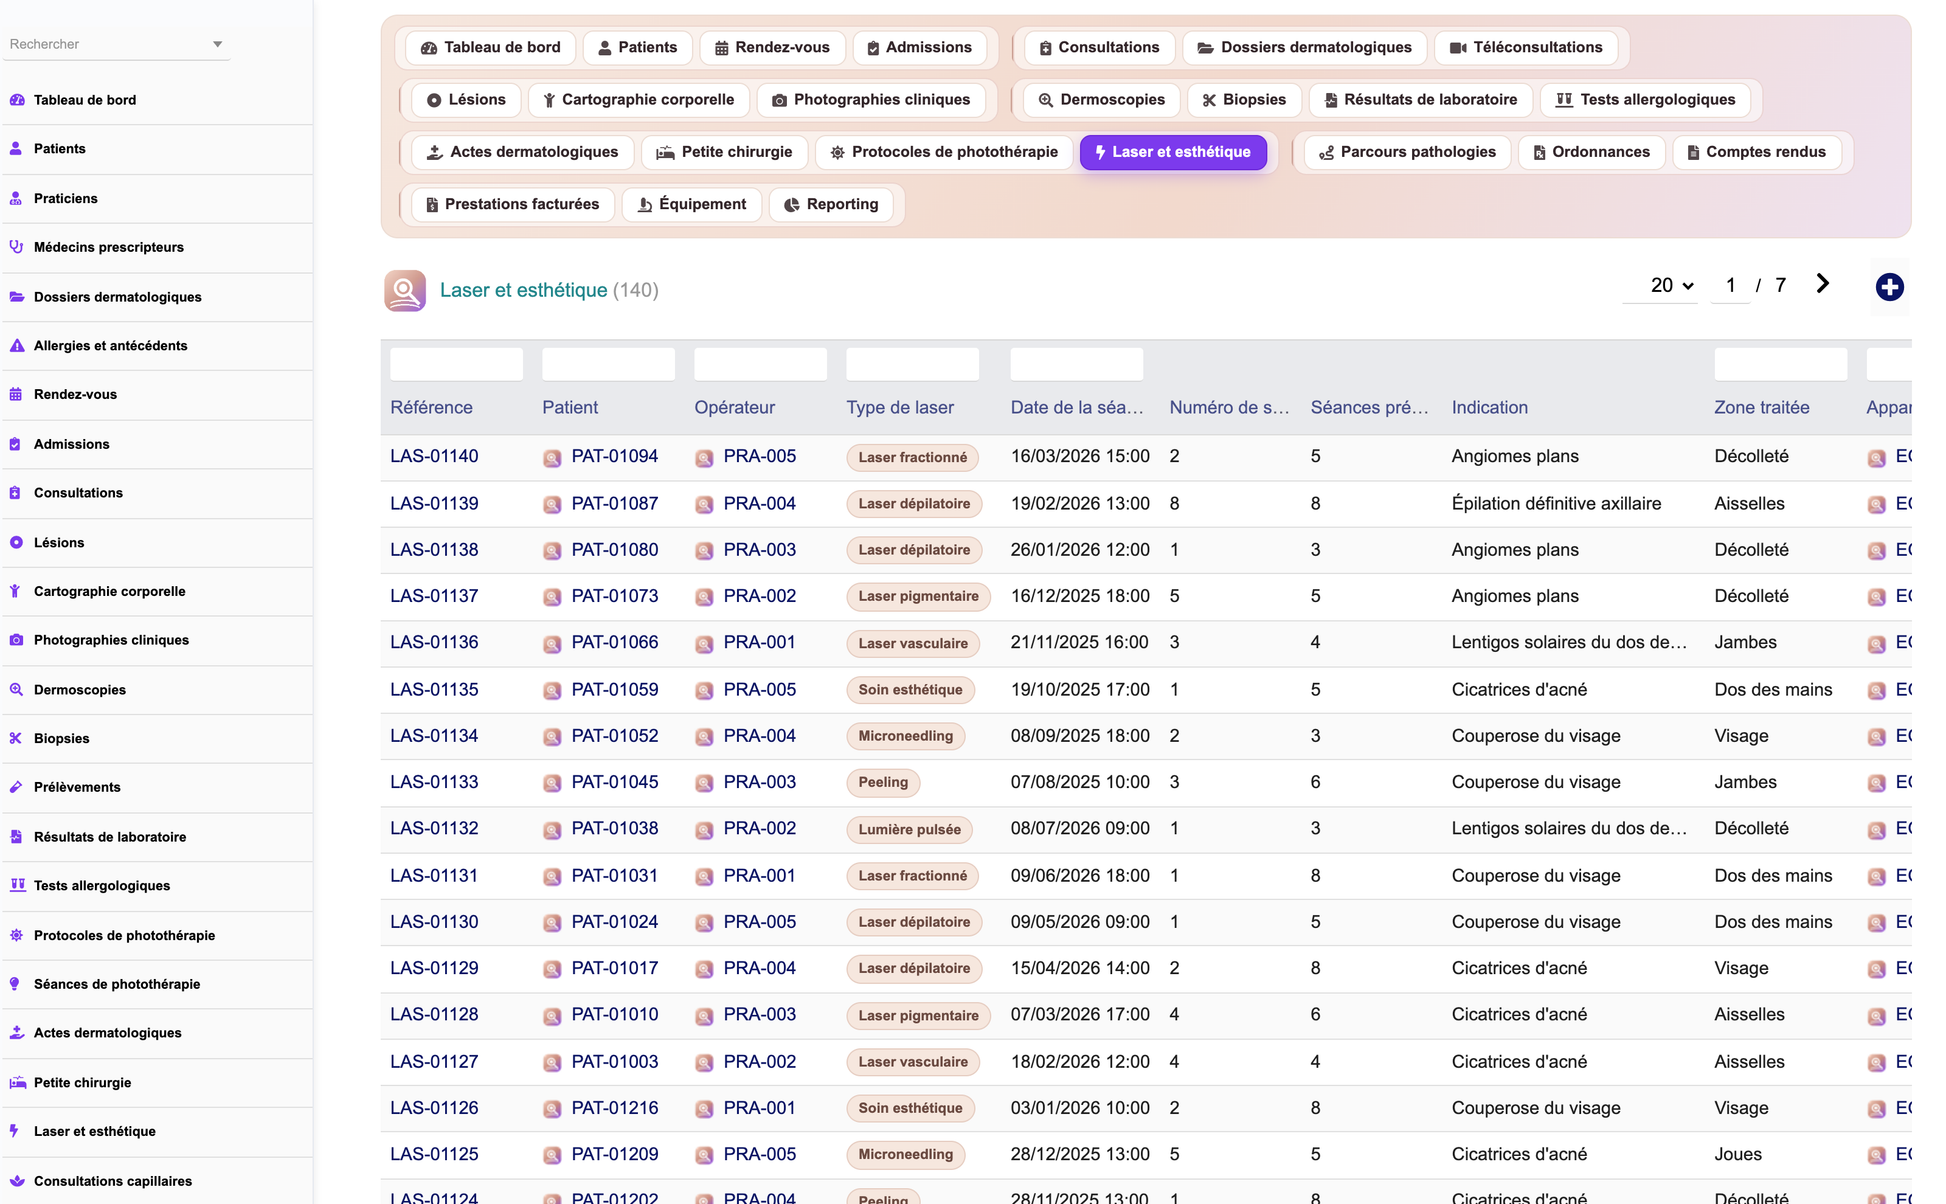Select the Parcours pathologies tab

tap(1406, 152)
